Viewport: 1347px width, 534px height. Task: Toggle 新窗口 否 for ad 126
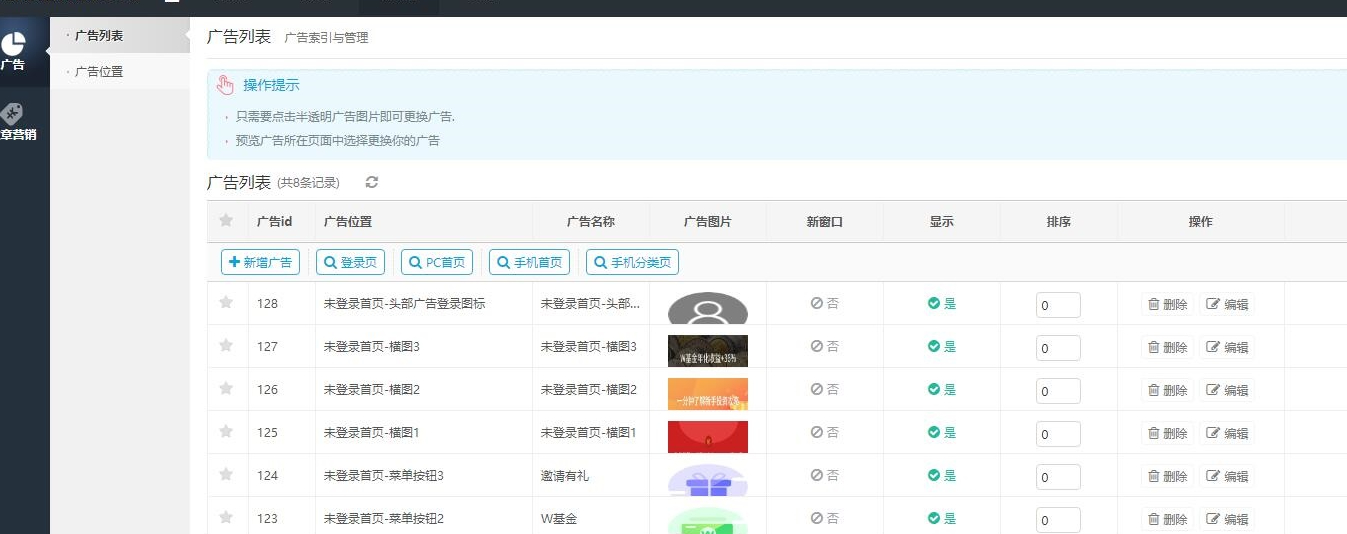coord(825,389)
